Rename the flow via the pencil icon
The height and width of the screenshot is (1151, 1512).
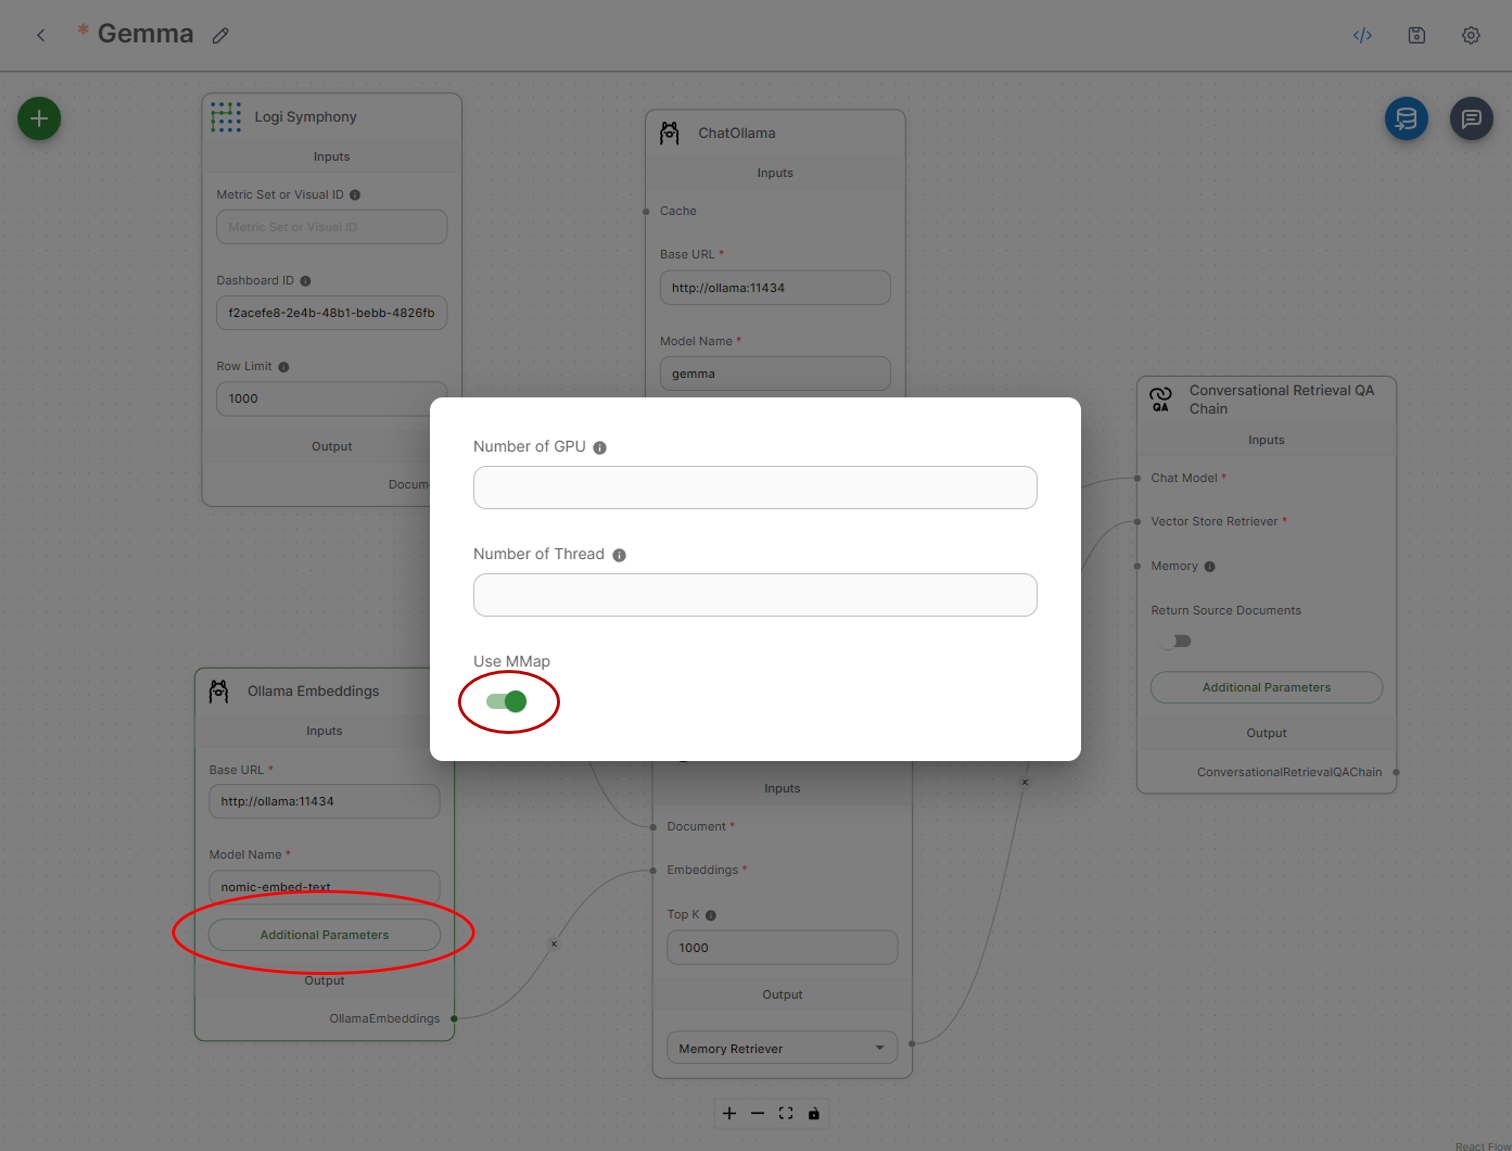[221, 35]
